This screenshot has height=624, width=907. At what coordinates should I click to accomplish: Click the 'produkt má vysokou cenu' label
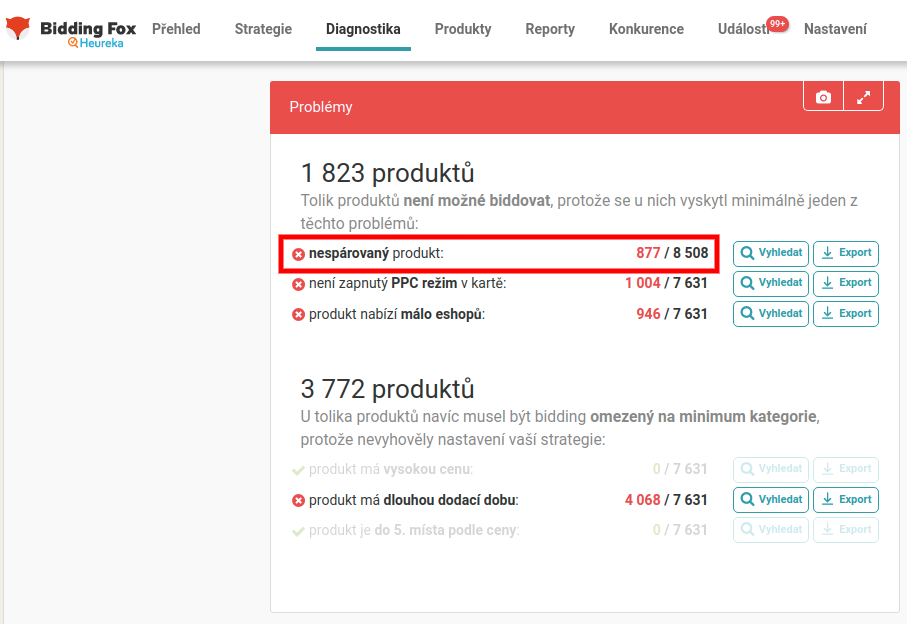[391, 469]
